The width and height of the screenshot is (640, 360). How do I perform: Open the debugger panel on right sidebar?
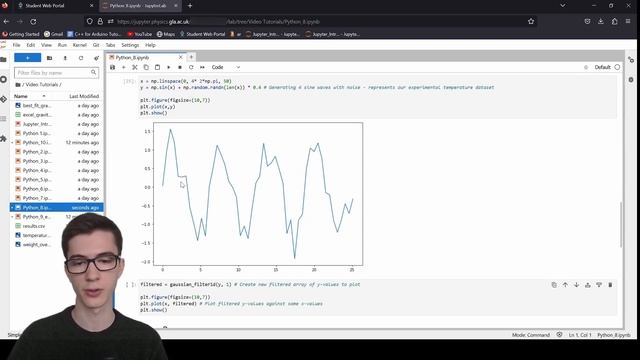(x=631, y=80)
